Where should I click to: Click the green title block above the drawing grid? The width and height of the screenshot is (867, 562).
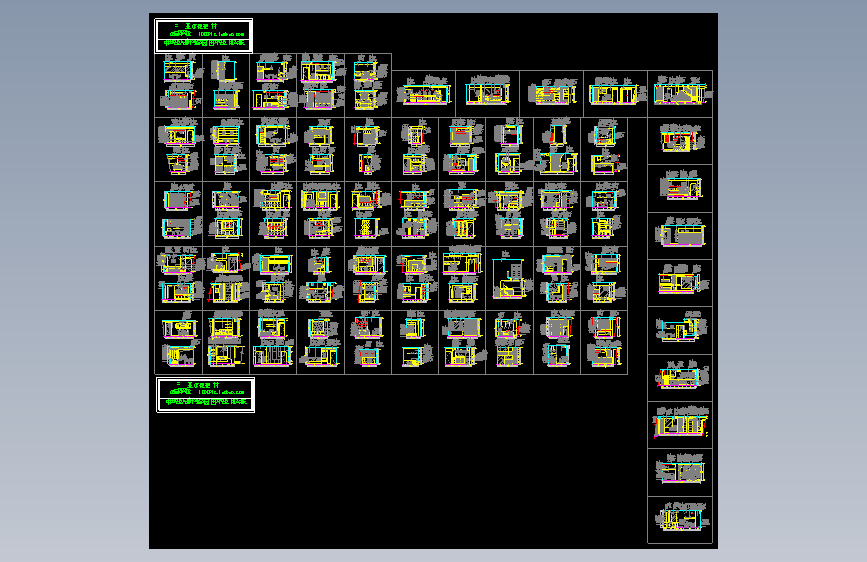(203, 36)
